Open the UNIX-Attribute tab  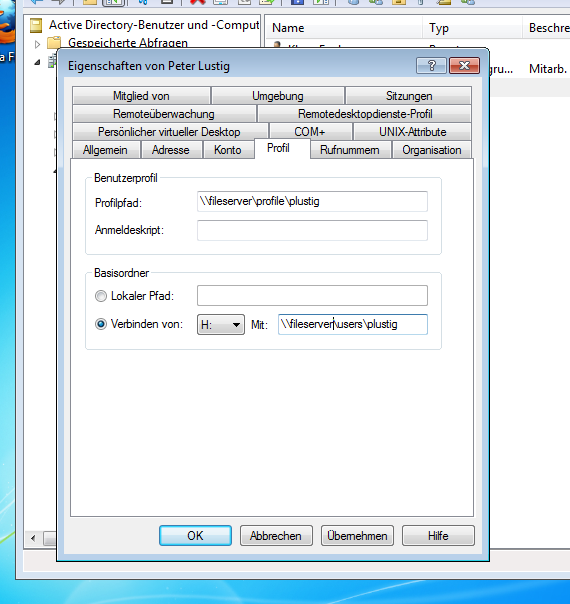[412, 132]
